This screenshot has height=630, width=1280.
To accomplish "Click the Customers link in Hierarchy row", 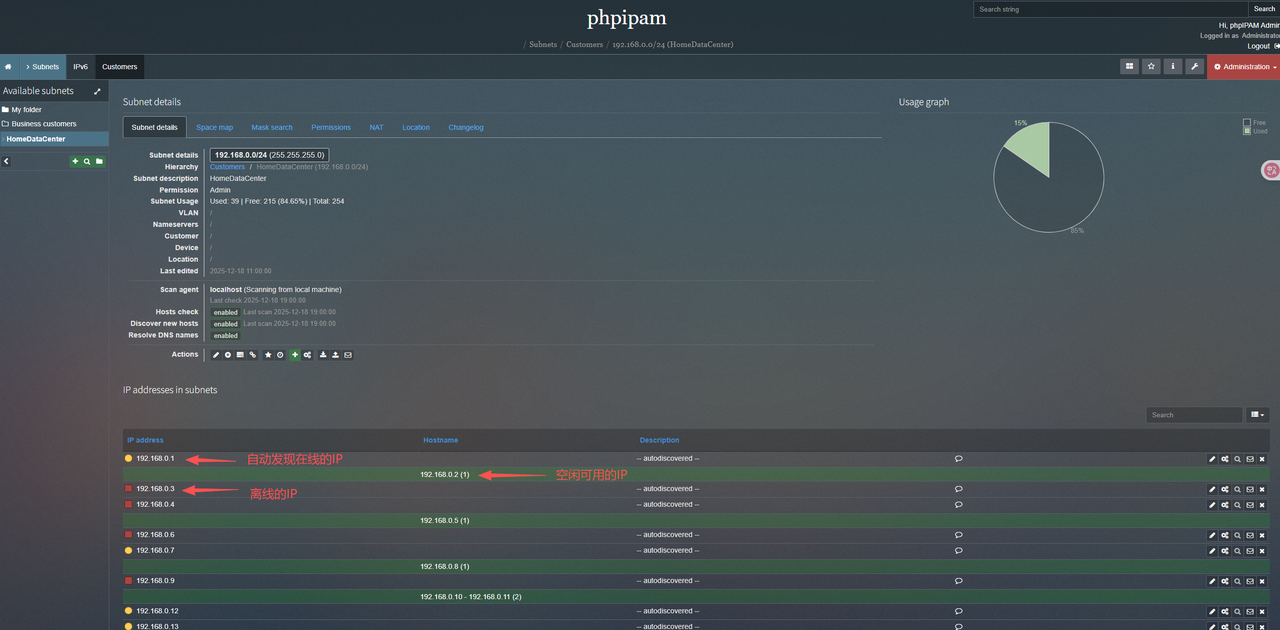I will click(x=227, y=167).
